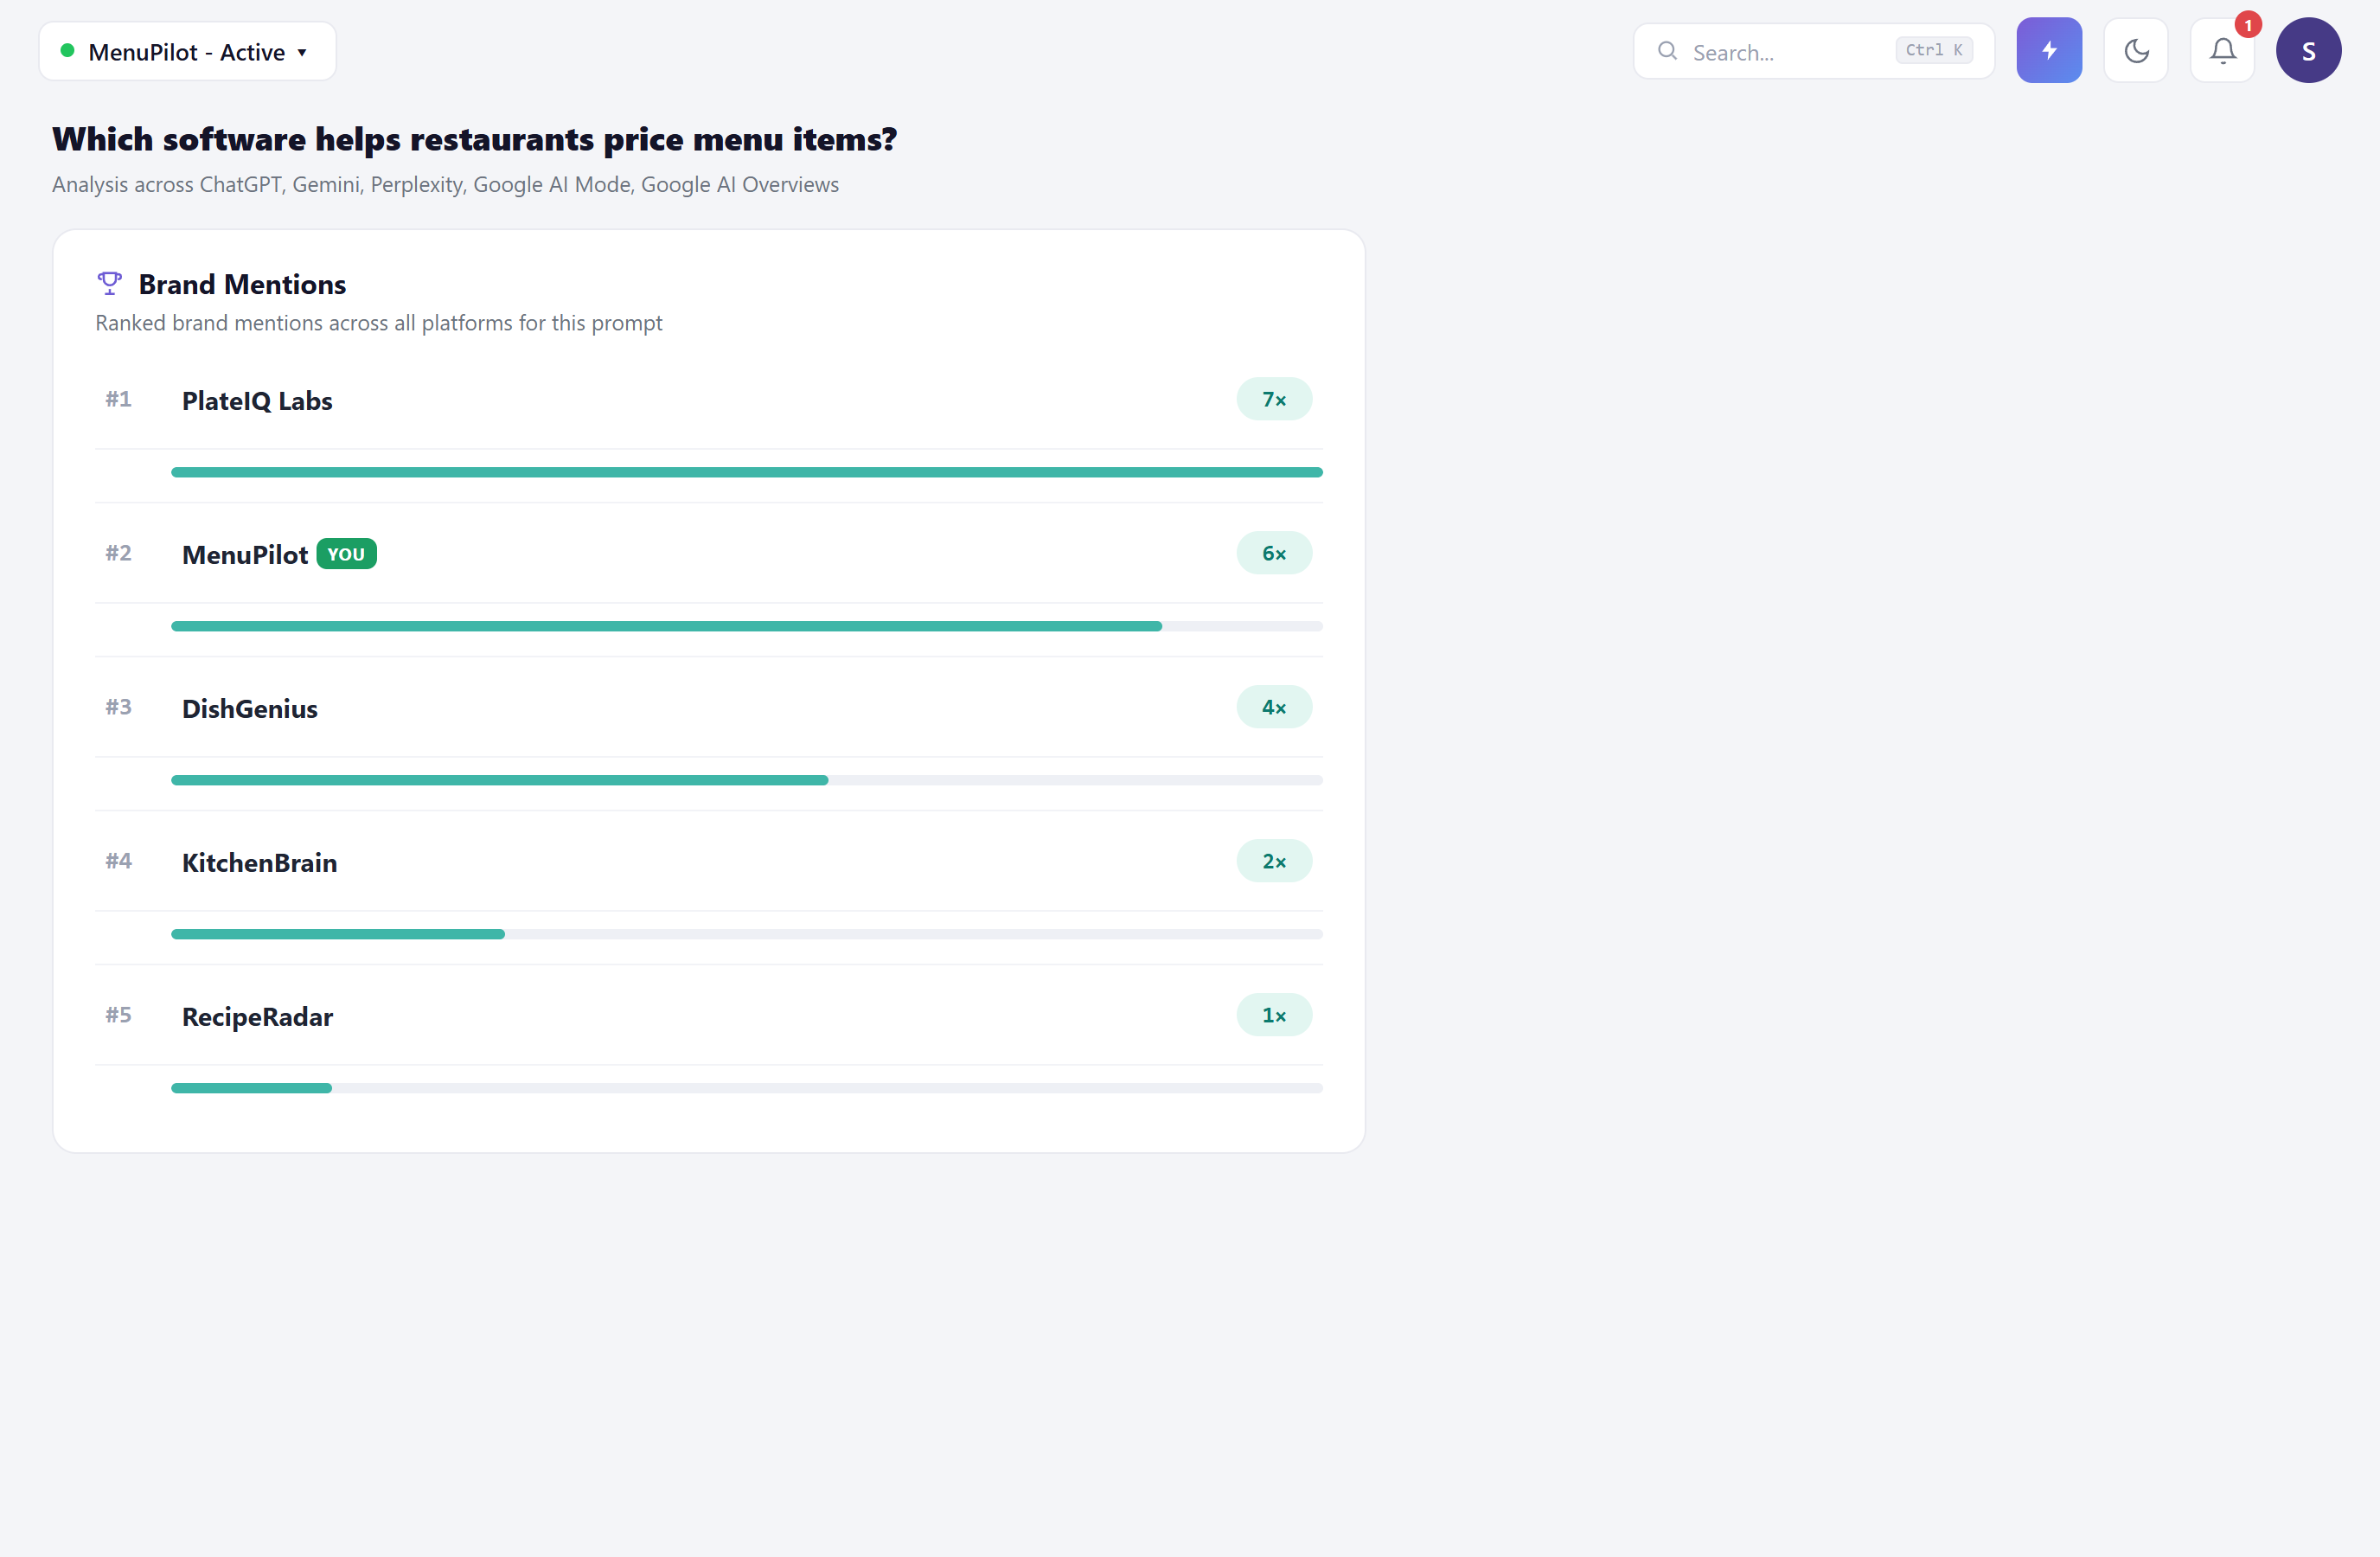This screenshot has width=2380, height=1557.
Task: Click the PlateIQ Labs progress bar
Action: pos(747,472)
